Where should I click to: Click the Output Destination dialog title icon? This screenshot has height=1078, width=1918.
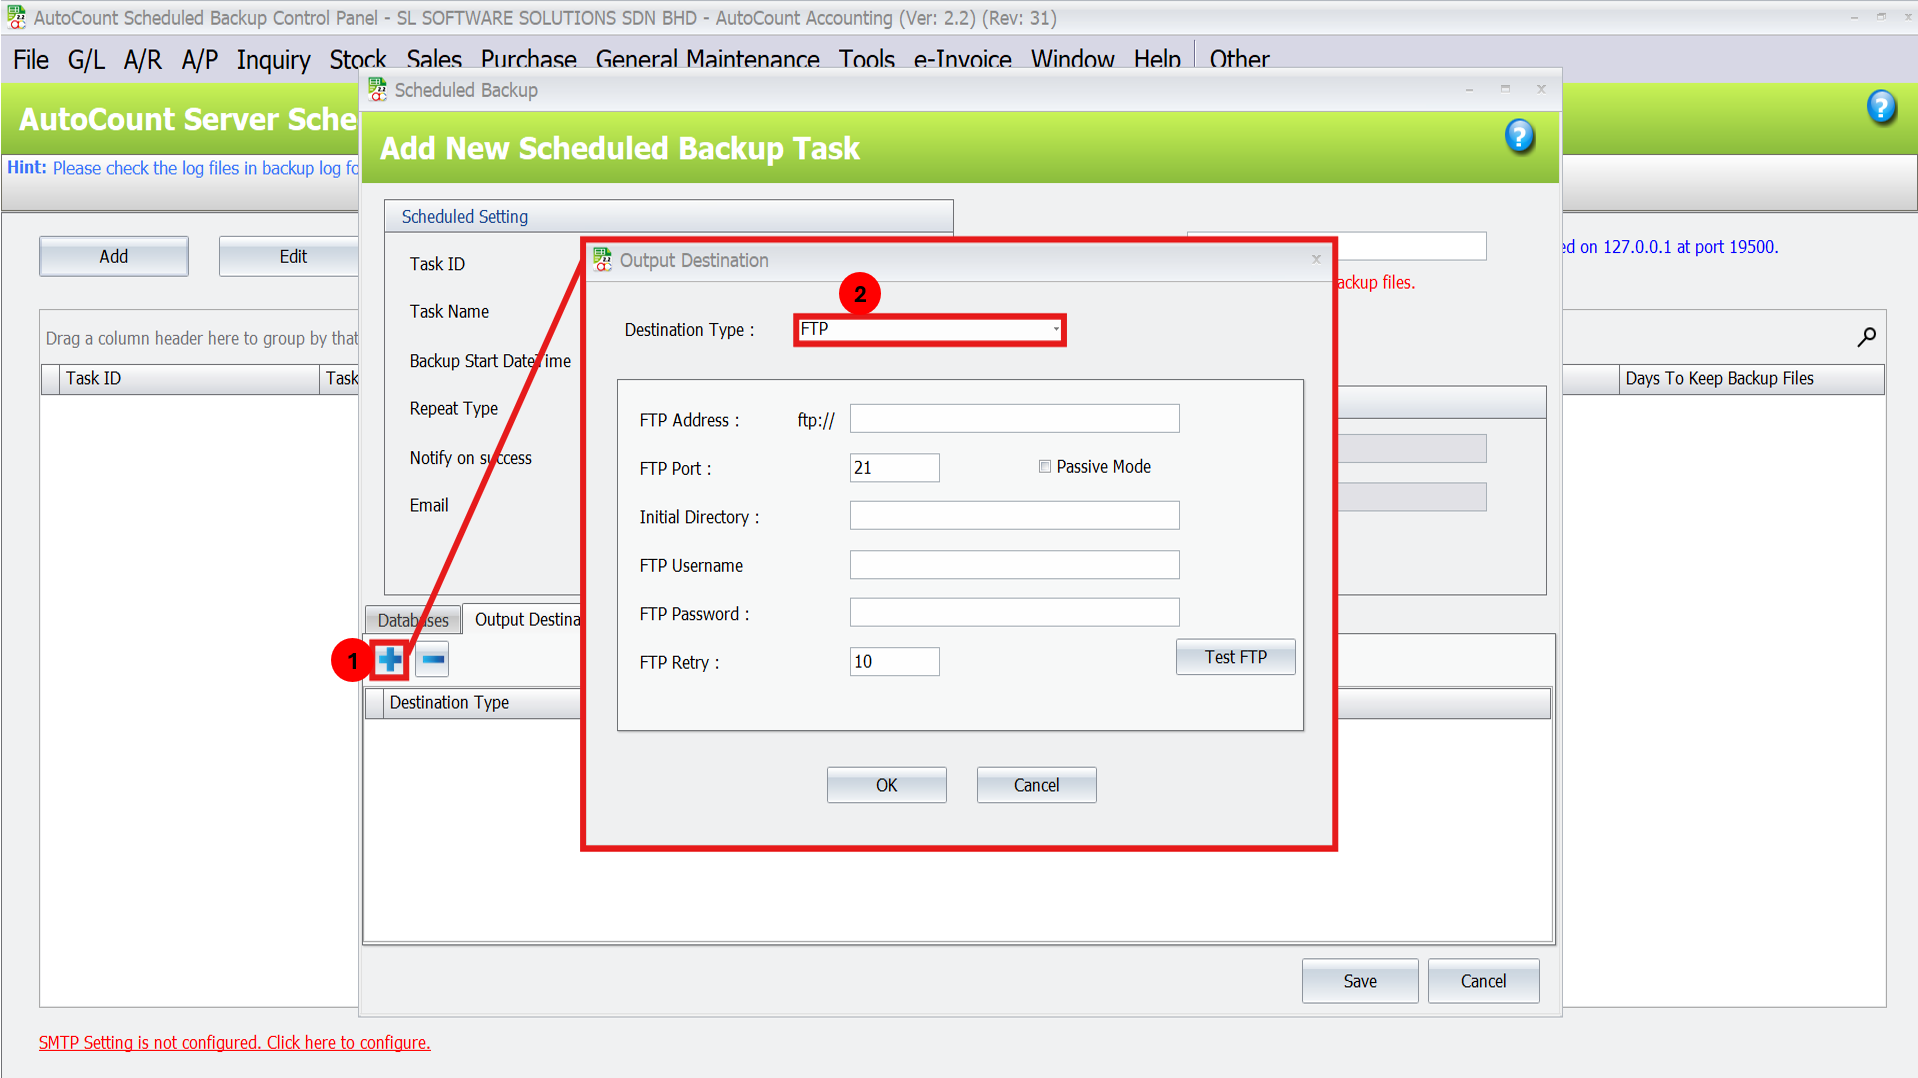(x=602, y=260)
